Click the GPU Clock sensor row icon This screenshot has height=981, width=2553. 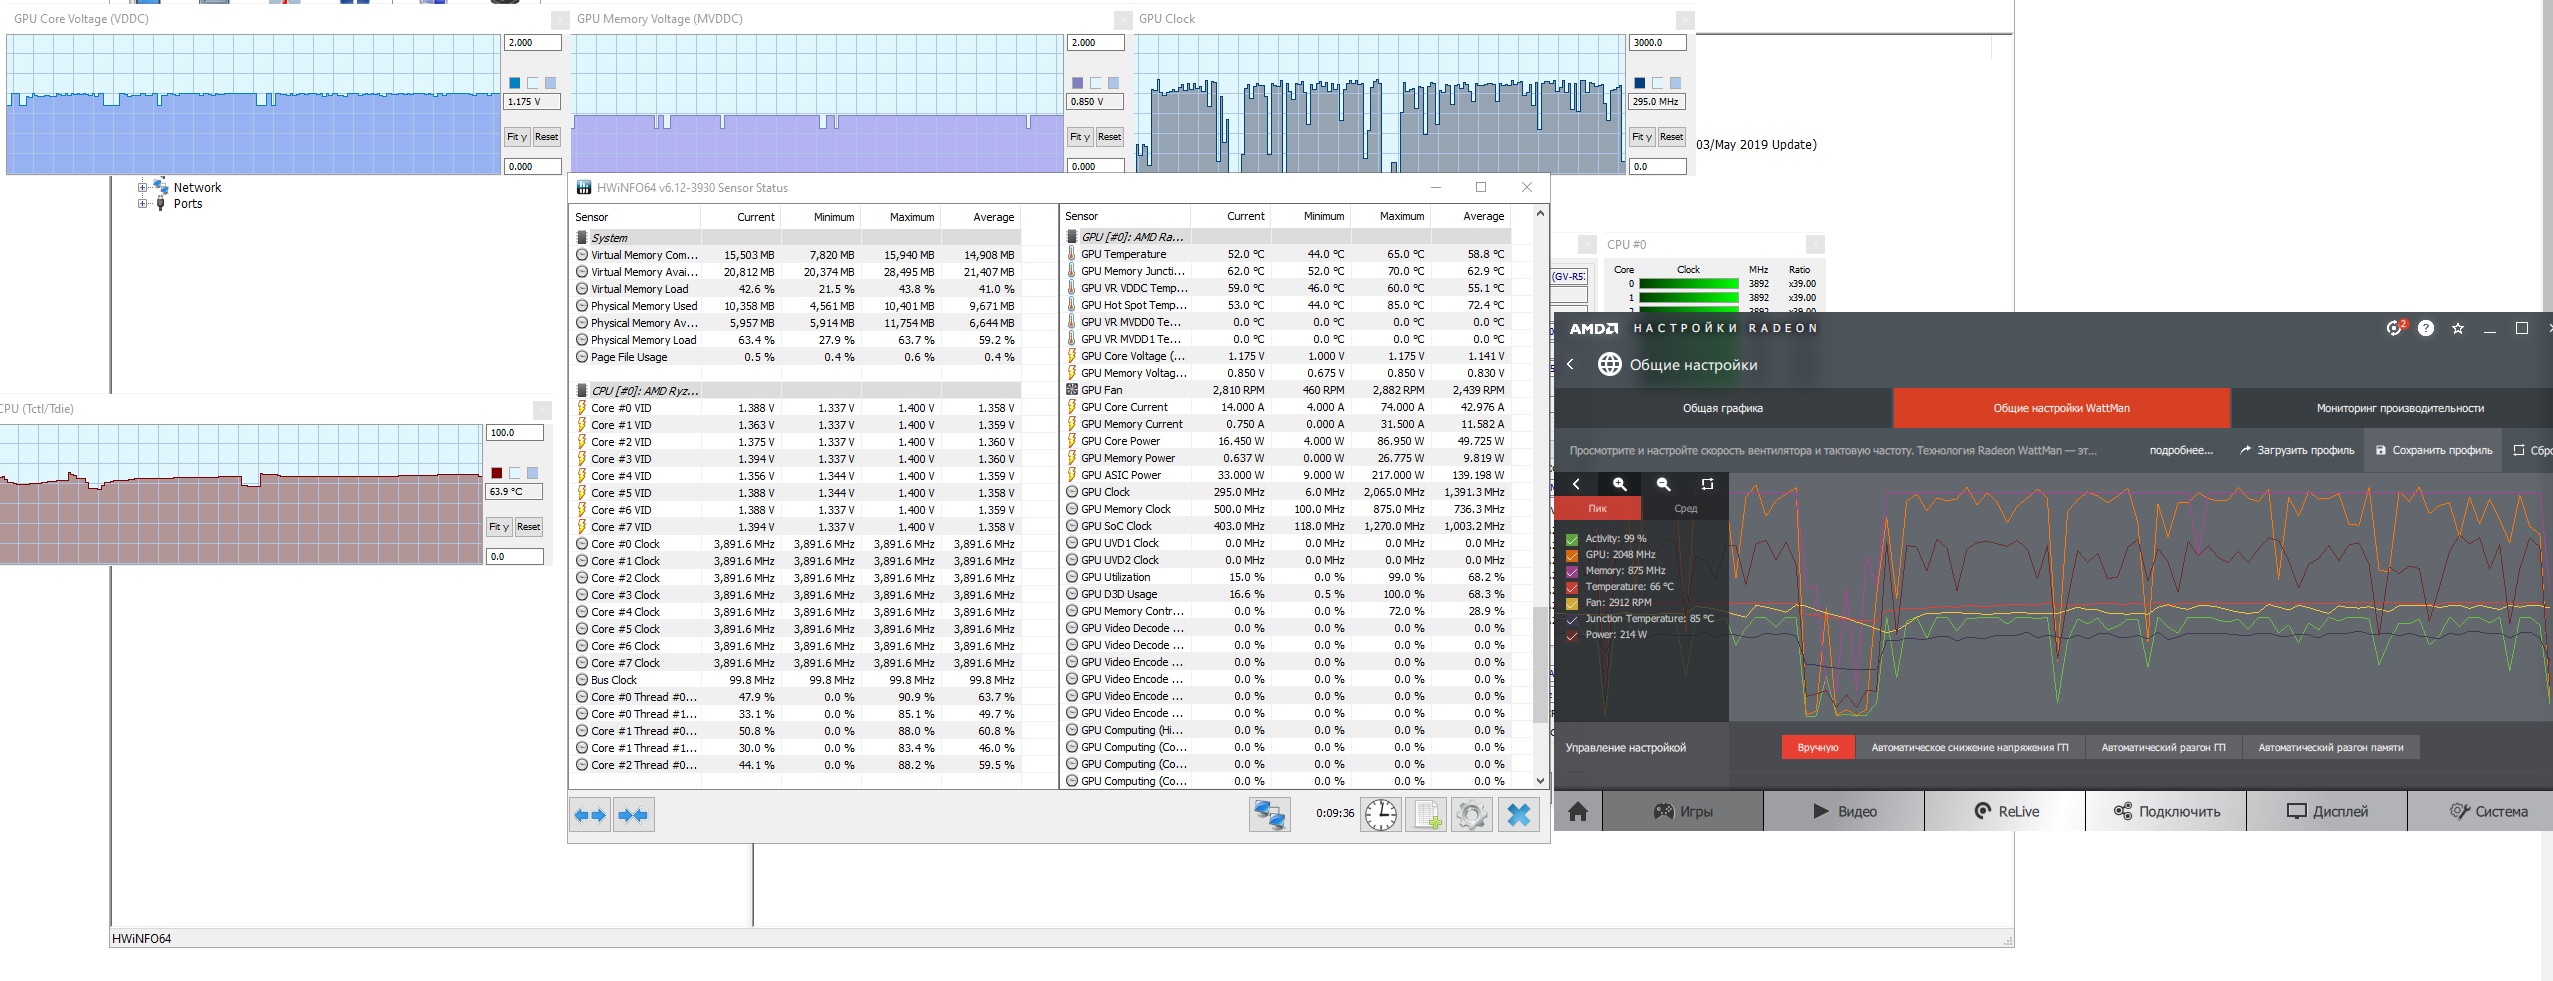coord(1072,492)
